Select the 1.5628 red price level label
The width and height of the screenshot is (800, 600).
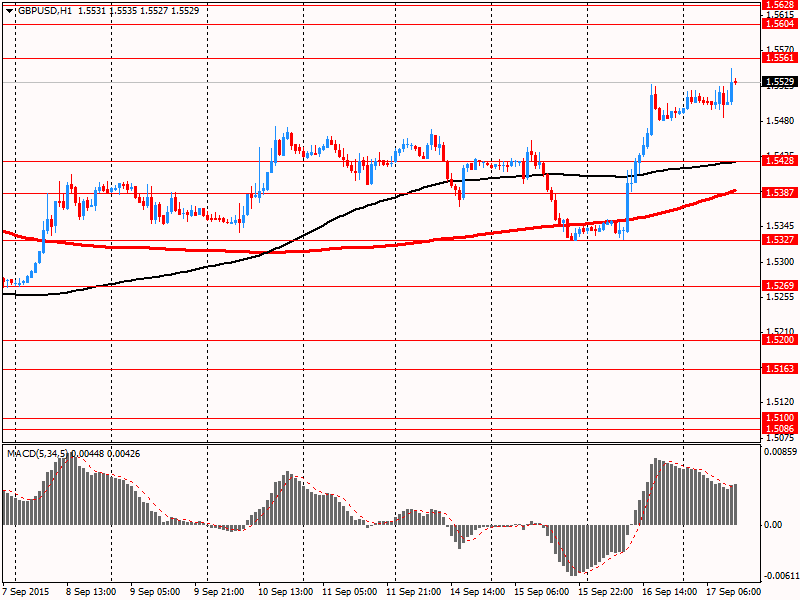click(779, 5)
